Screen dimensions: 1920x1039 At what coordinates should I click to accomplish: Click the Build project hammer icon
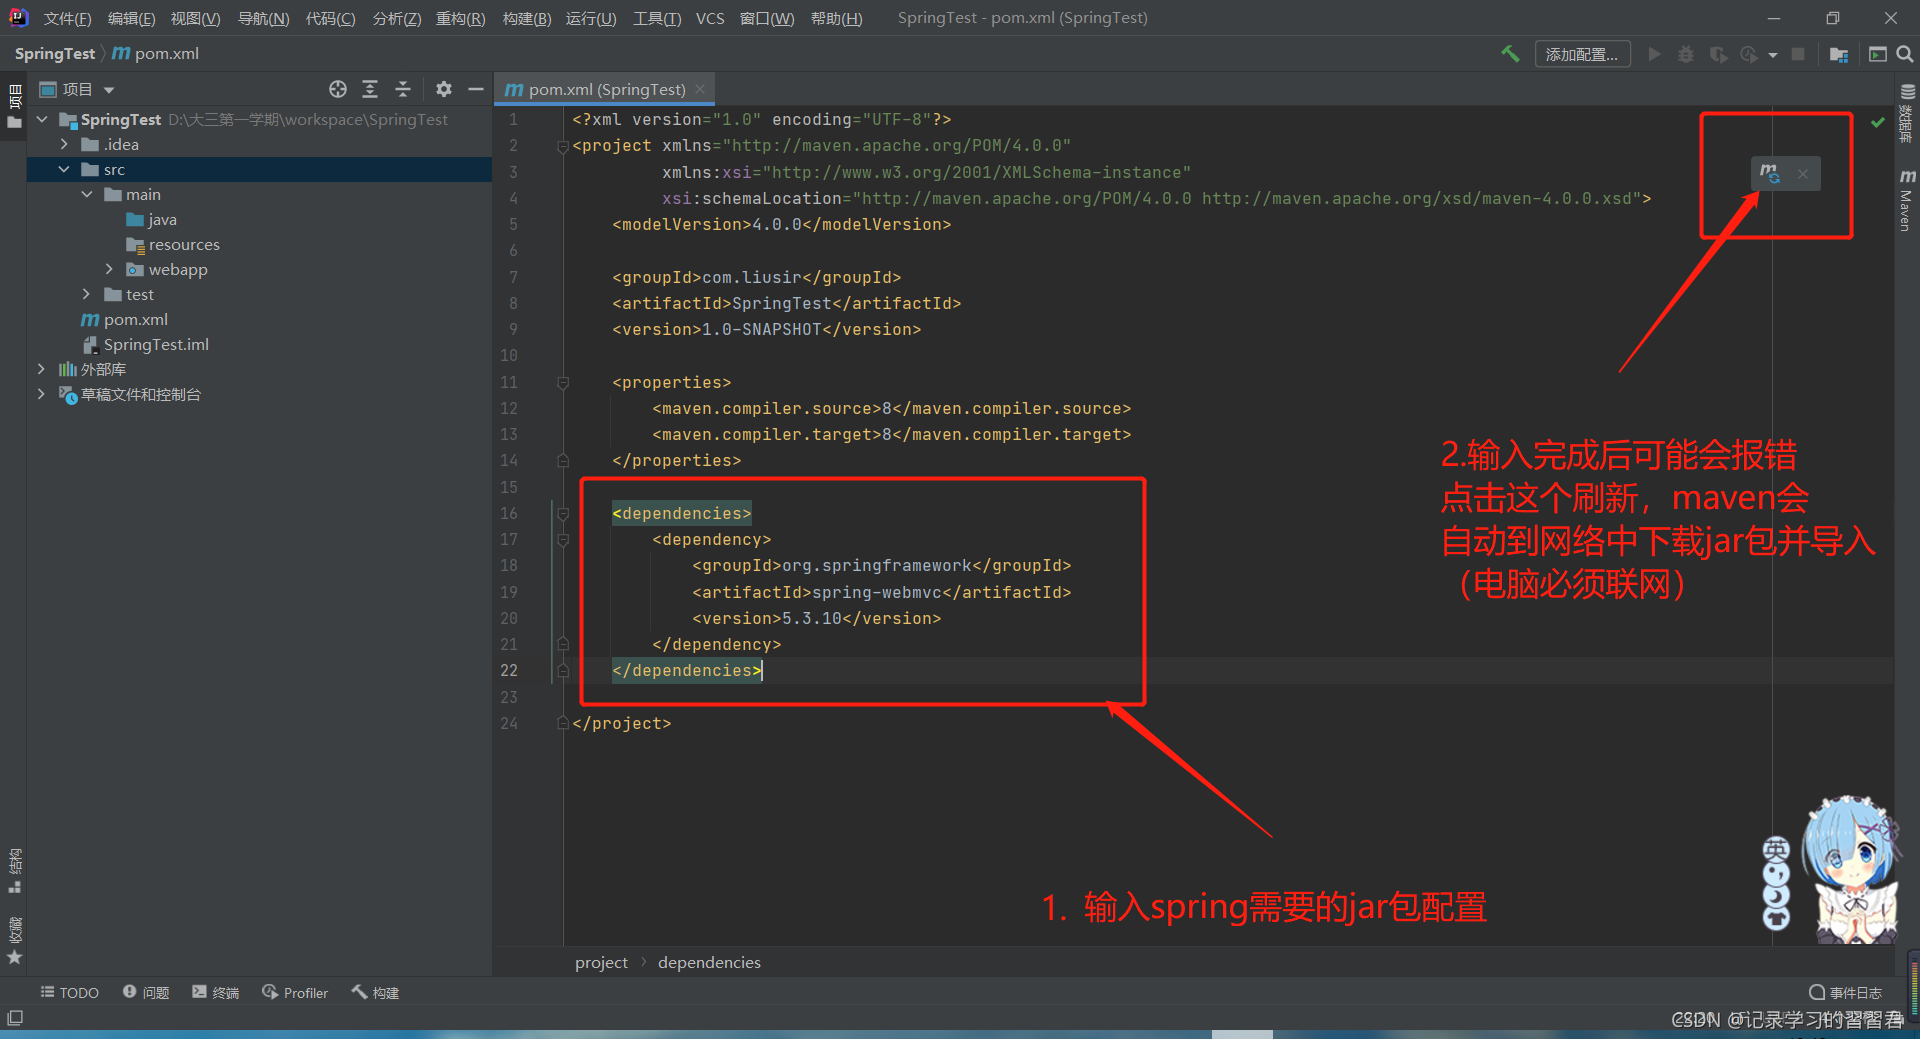[x=1510, y=54]
